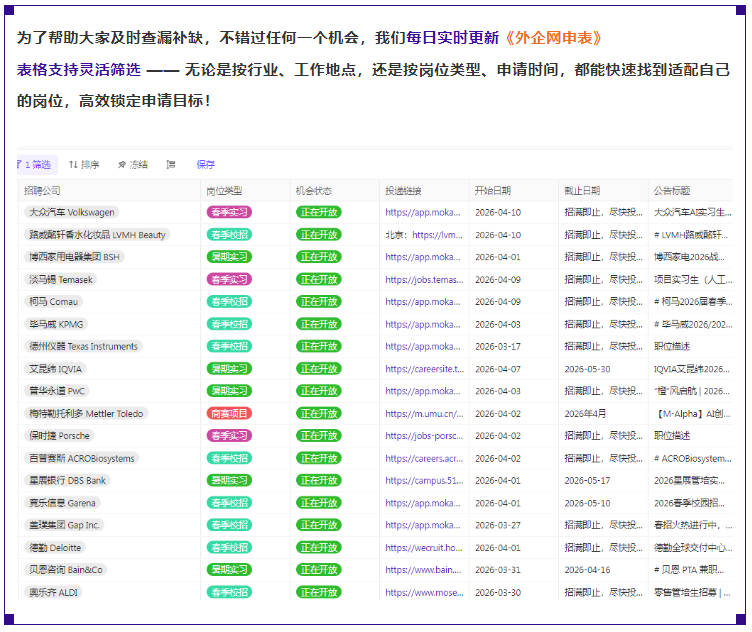
Task: Open the www.bain... link for Bain&Co
Action: [x=423, y=569]
